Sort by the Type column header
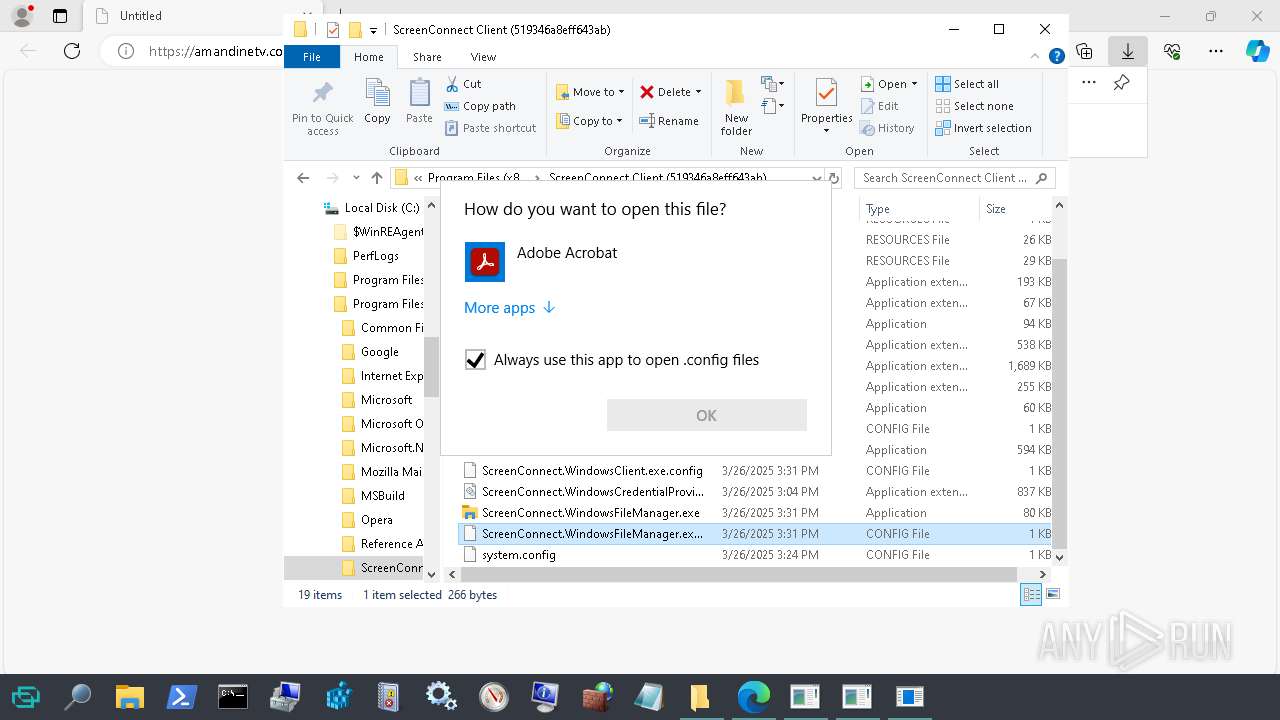Viewport: 1280px width, 720px height. coord(918,208)
